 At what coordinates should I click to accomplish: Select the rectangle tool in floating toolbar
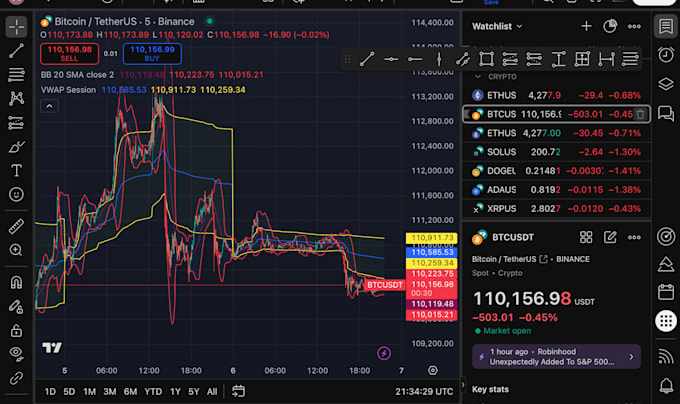tap(486, 59)
